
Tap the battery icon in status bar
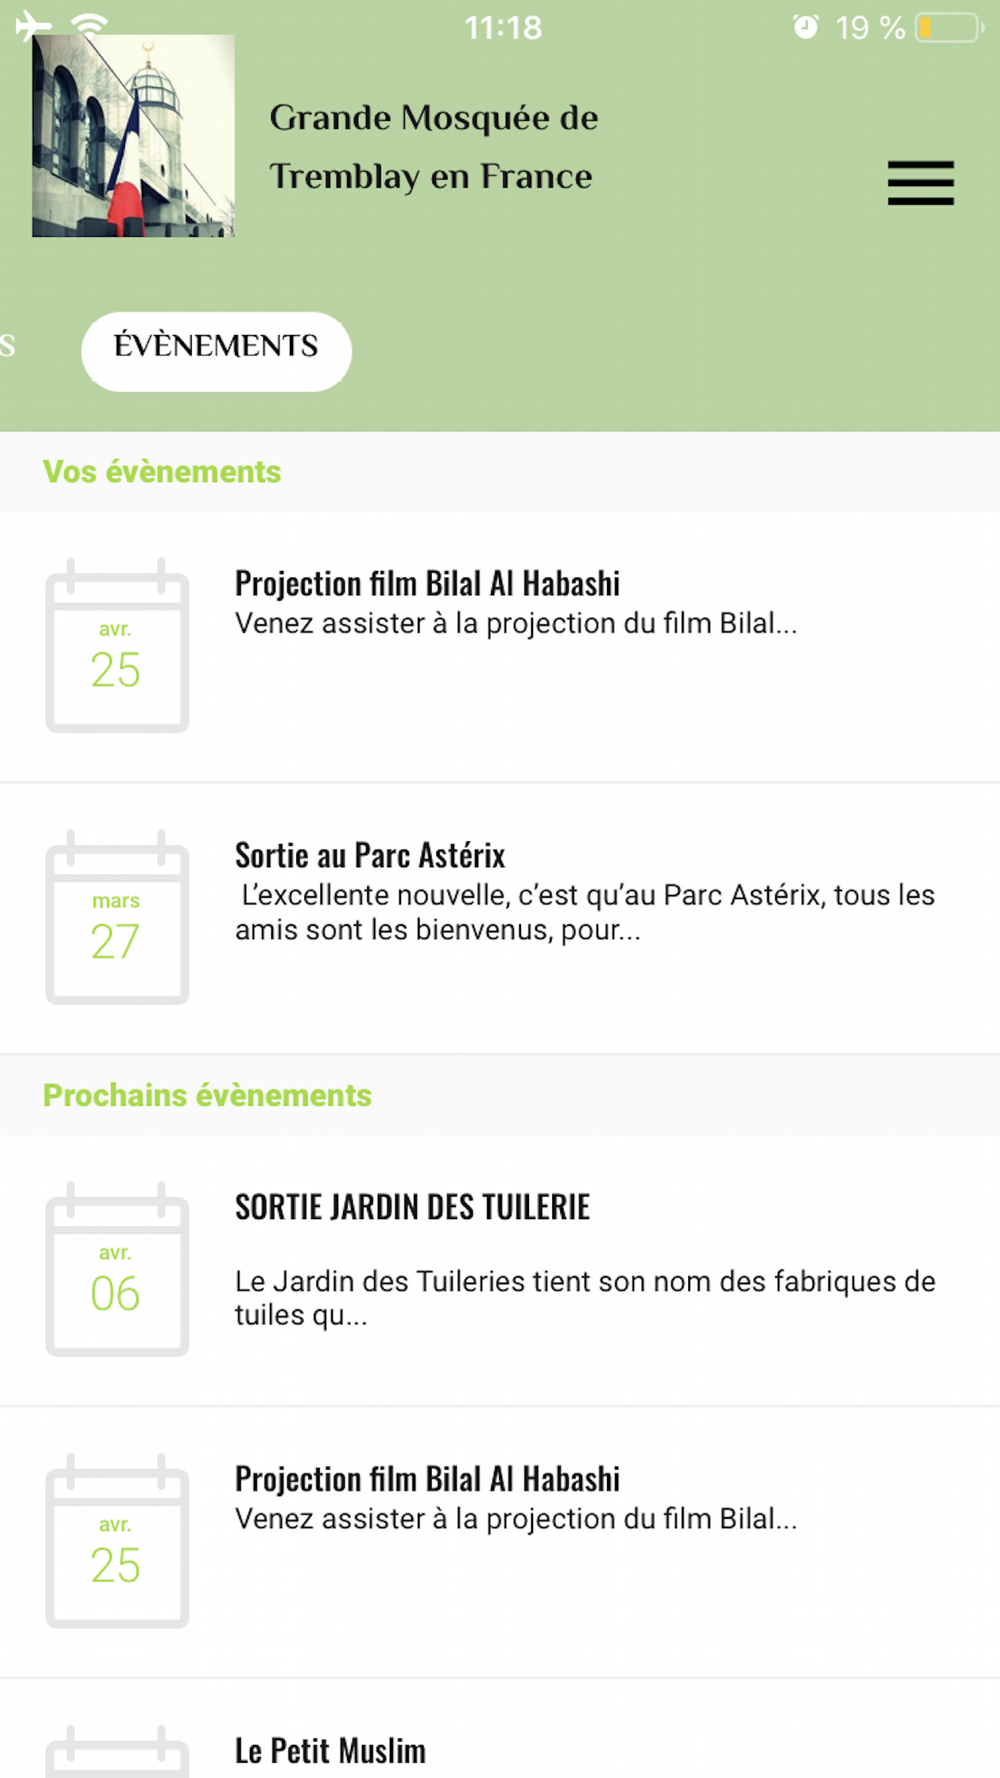pyautogui.click(x=950, y=27)
